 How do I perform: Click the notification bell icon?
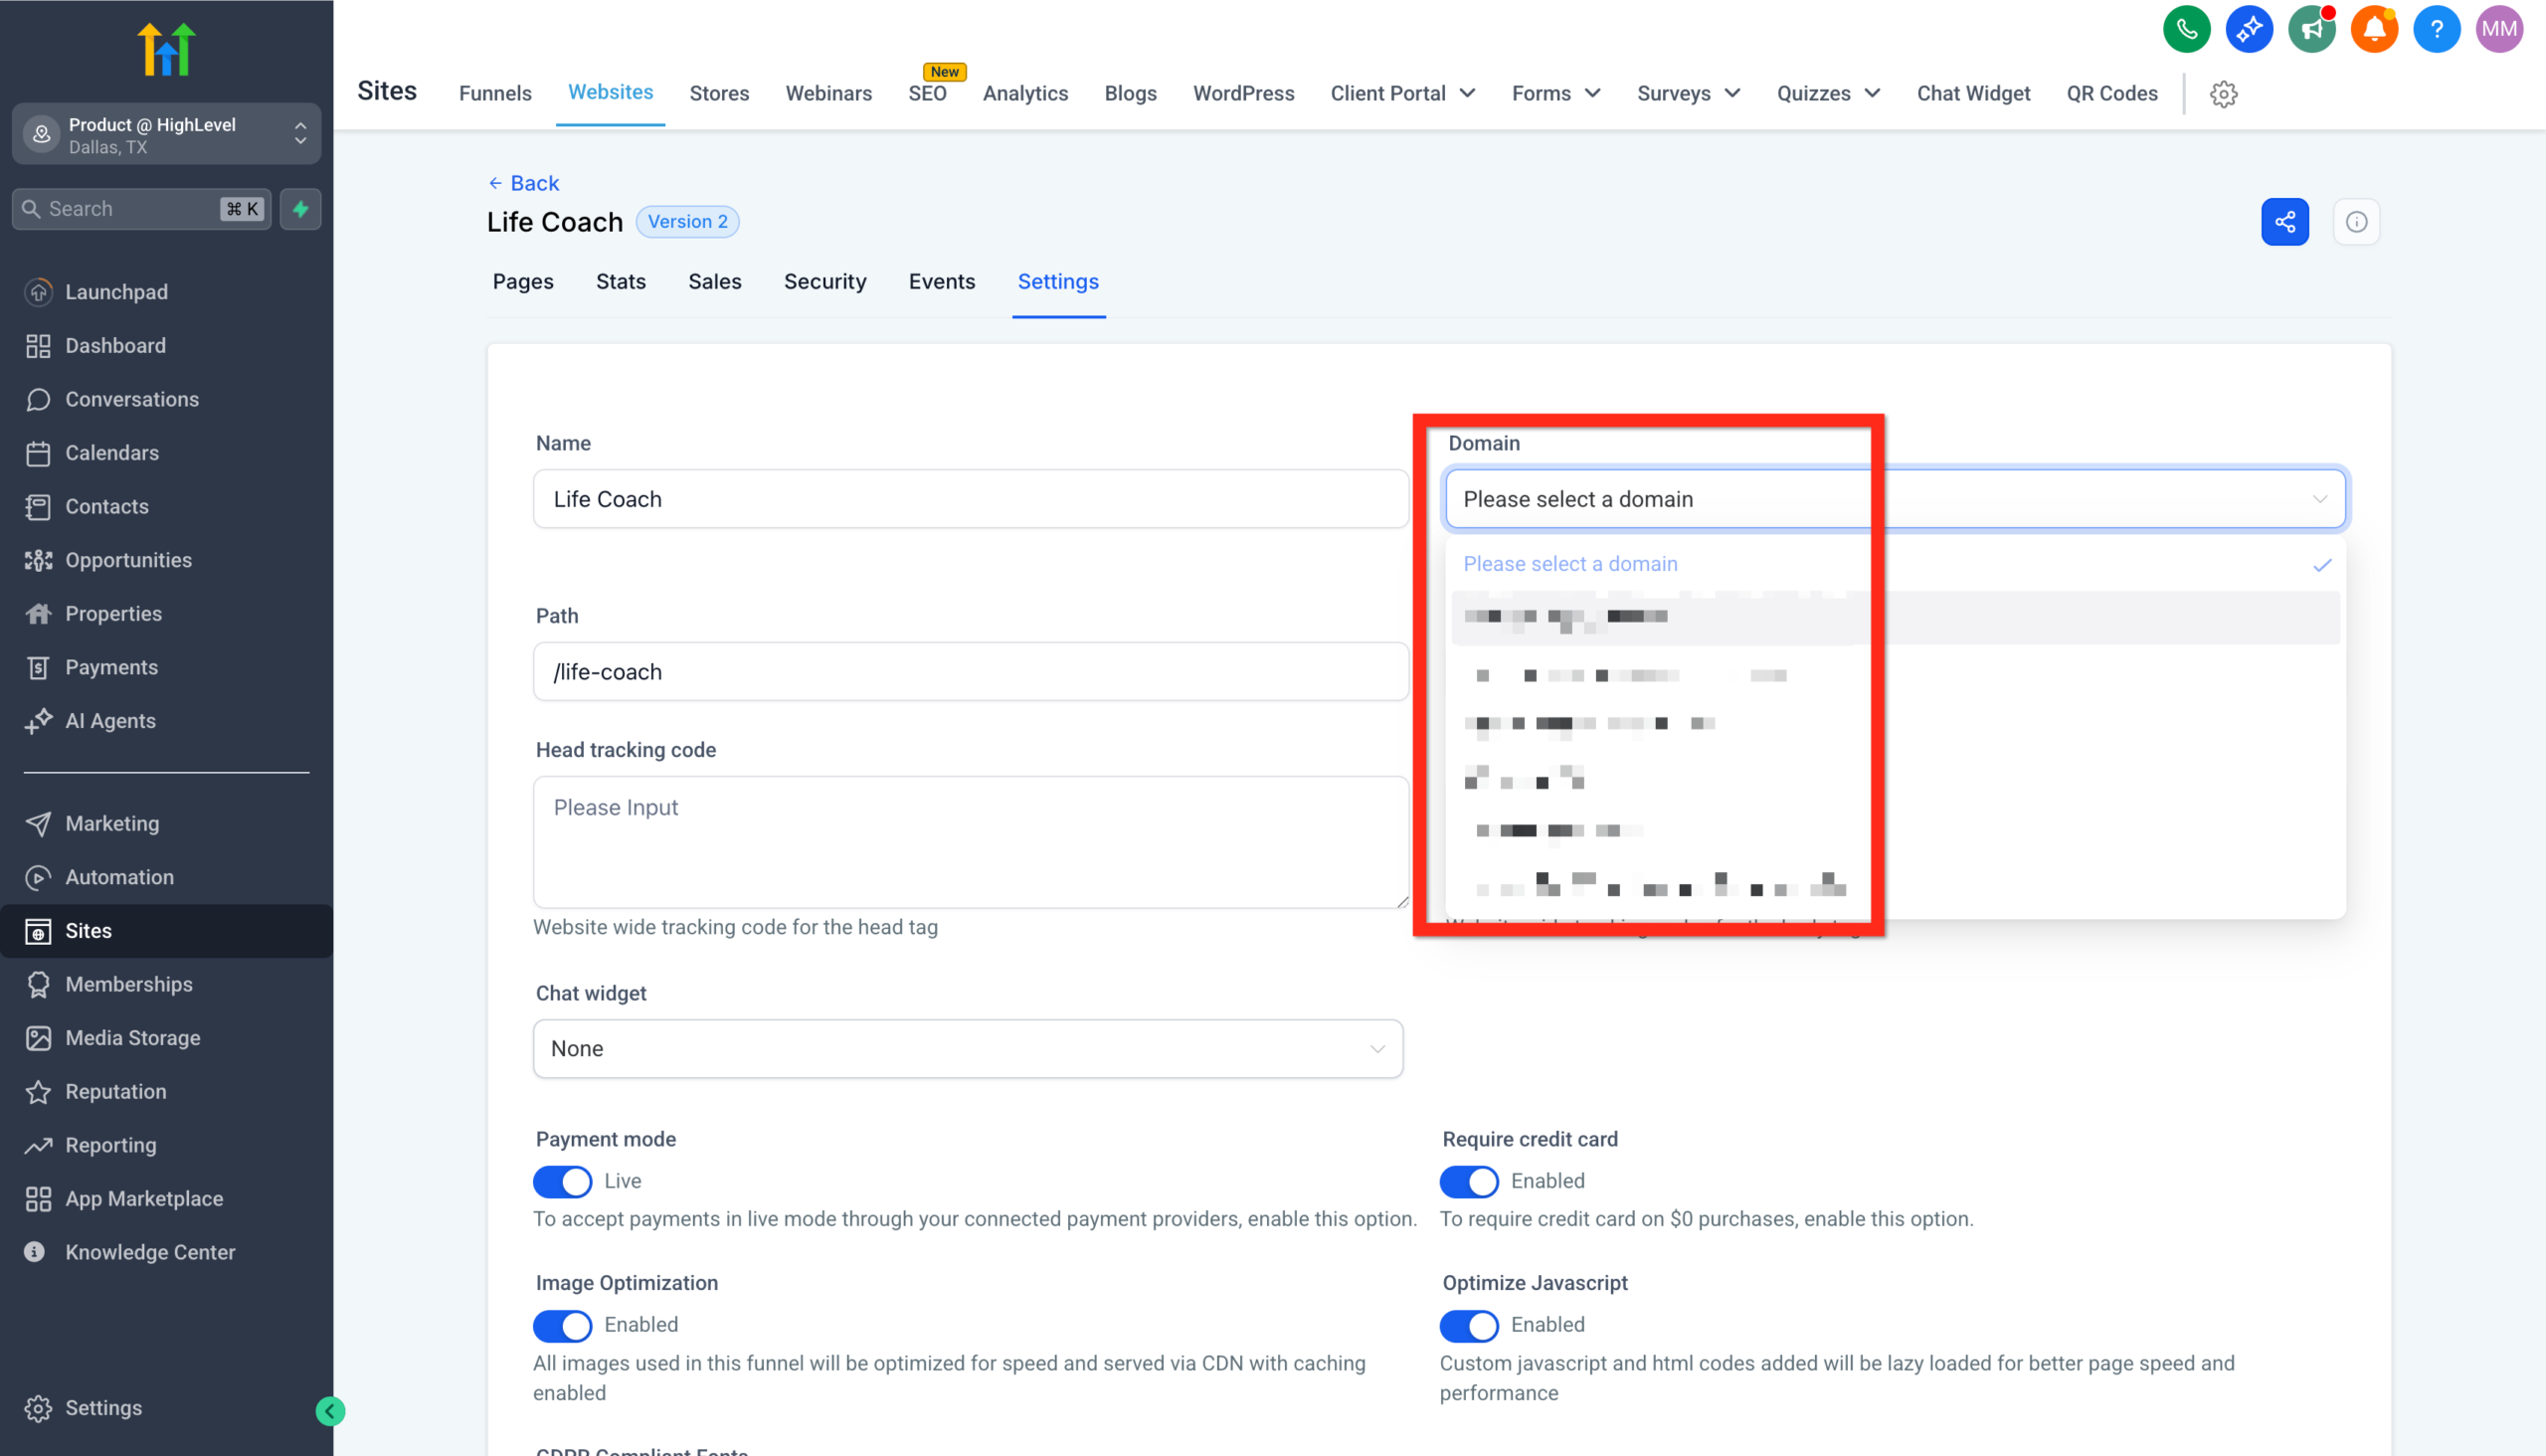(x=2374, y=29)
